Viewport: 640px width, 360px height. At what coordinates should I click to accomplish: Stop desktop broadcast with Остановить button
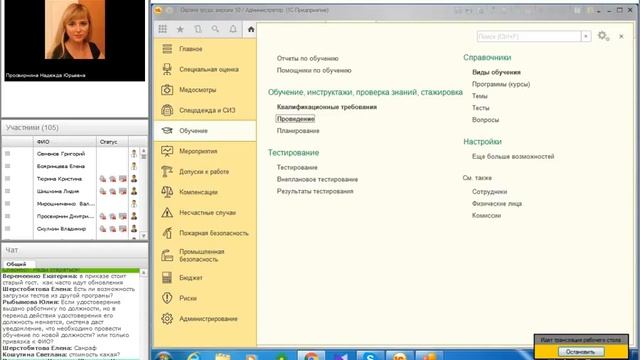[x=580, y=351]
